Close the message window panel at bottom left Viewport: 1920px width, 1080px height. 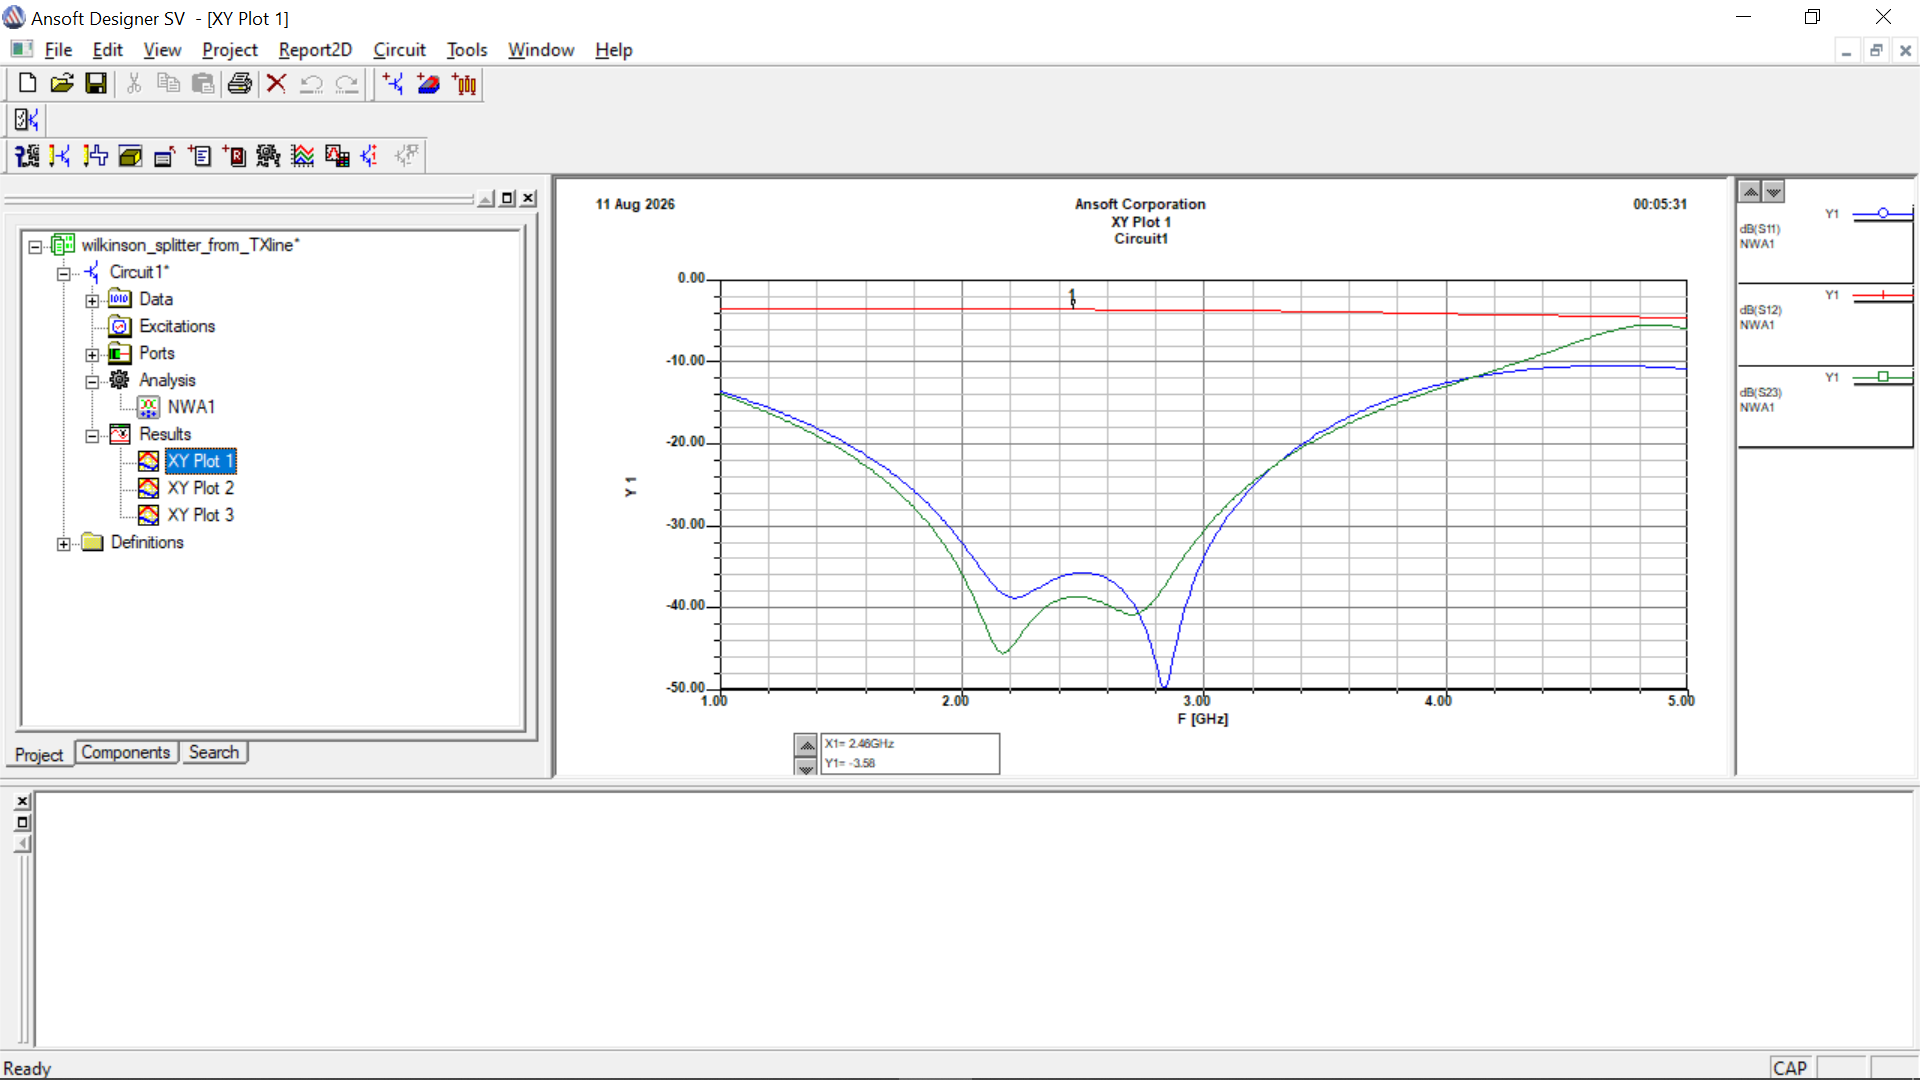22,801
